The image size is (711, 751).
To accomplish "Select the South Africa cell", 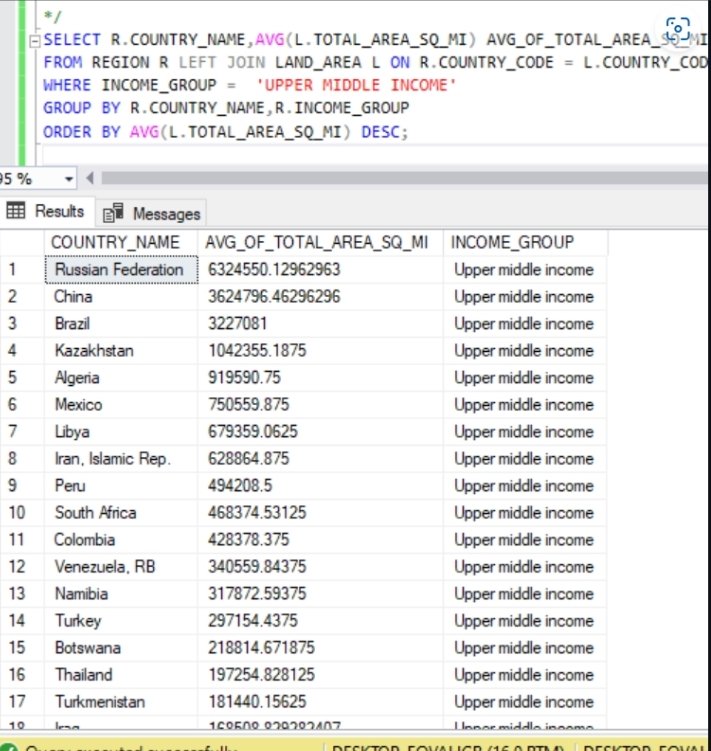I will [x=121, y=513].
